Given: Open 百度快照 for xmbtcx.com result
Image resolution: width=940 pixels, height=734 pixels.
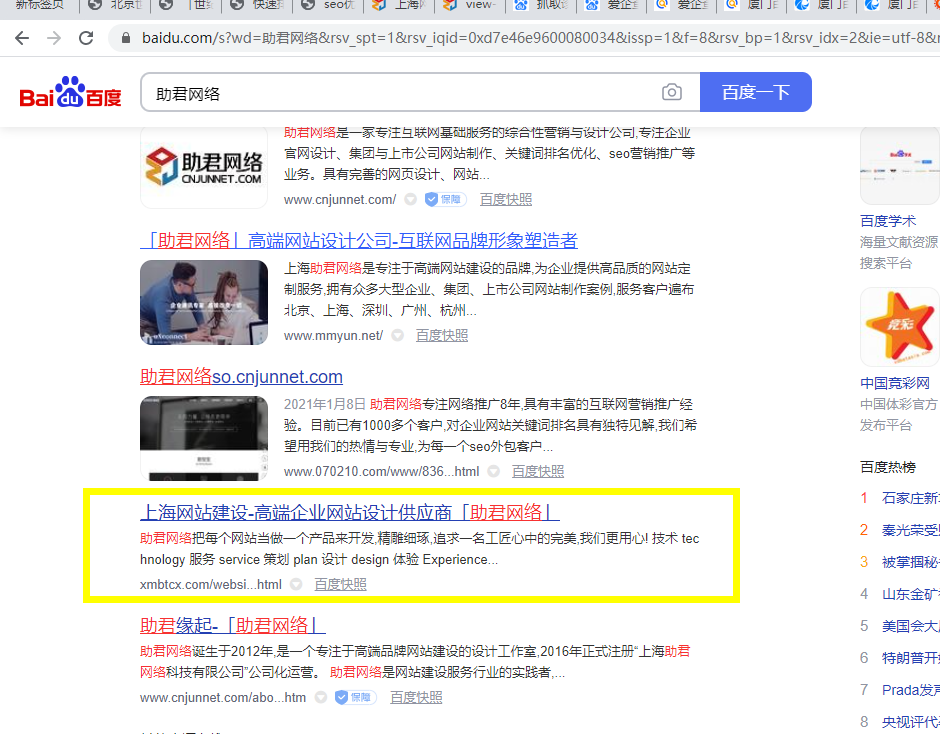Looking at the screenshot, I should click(x=341, y=585).
